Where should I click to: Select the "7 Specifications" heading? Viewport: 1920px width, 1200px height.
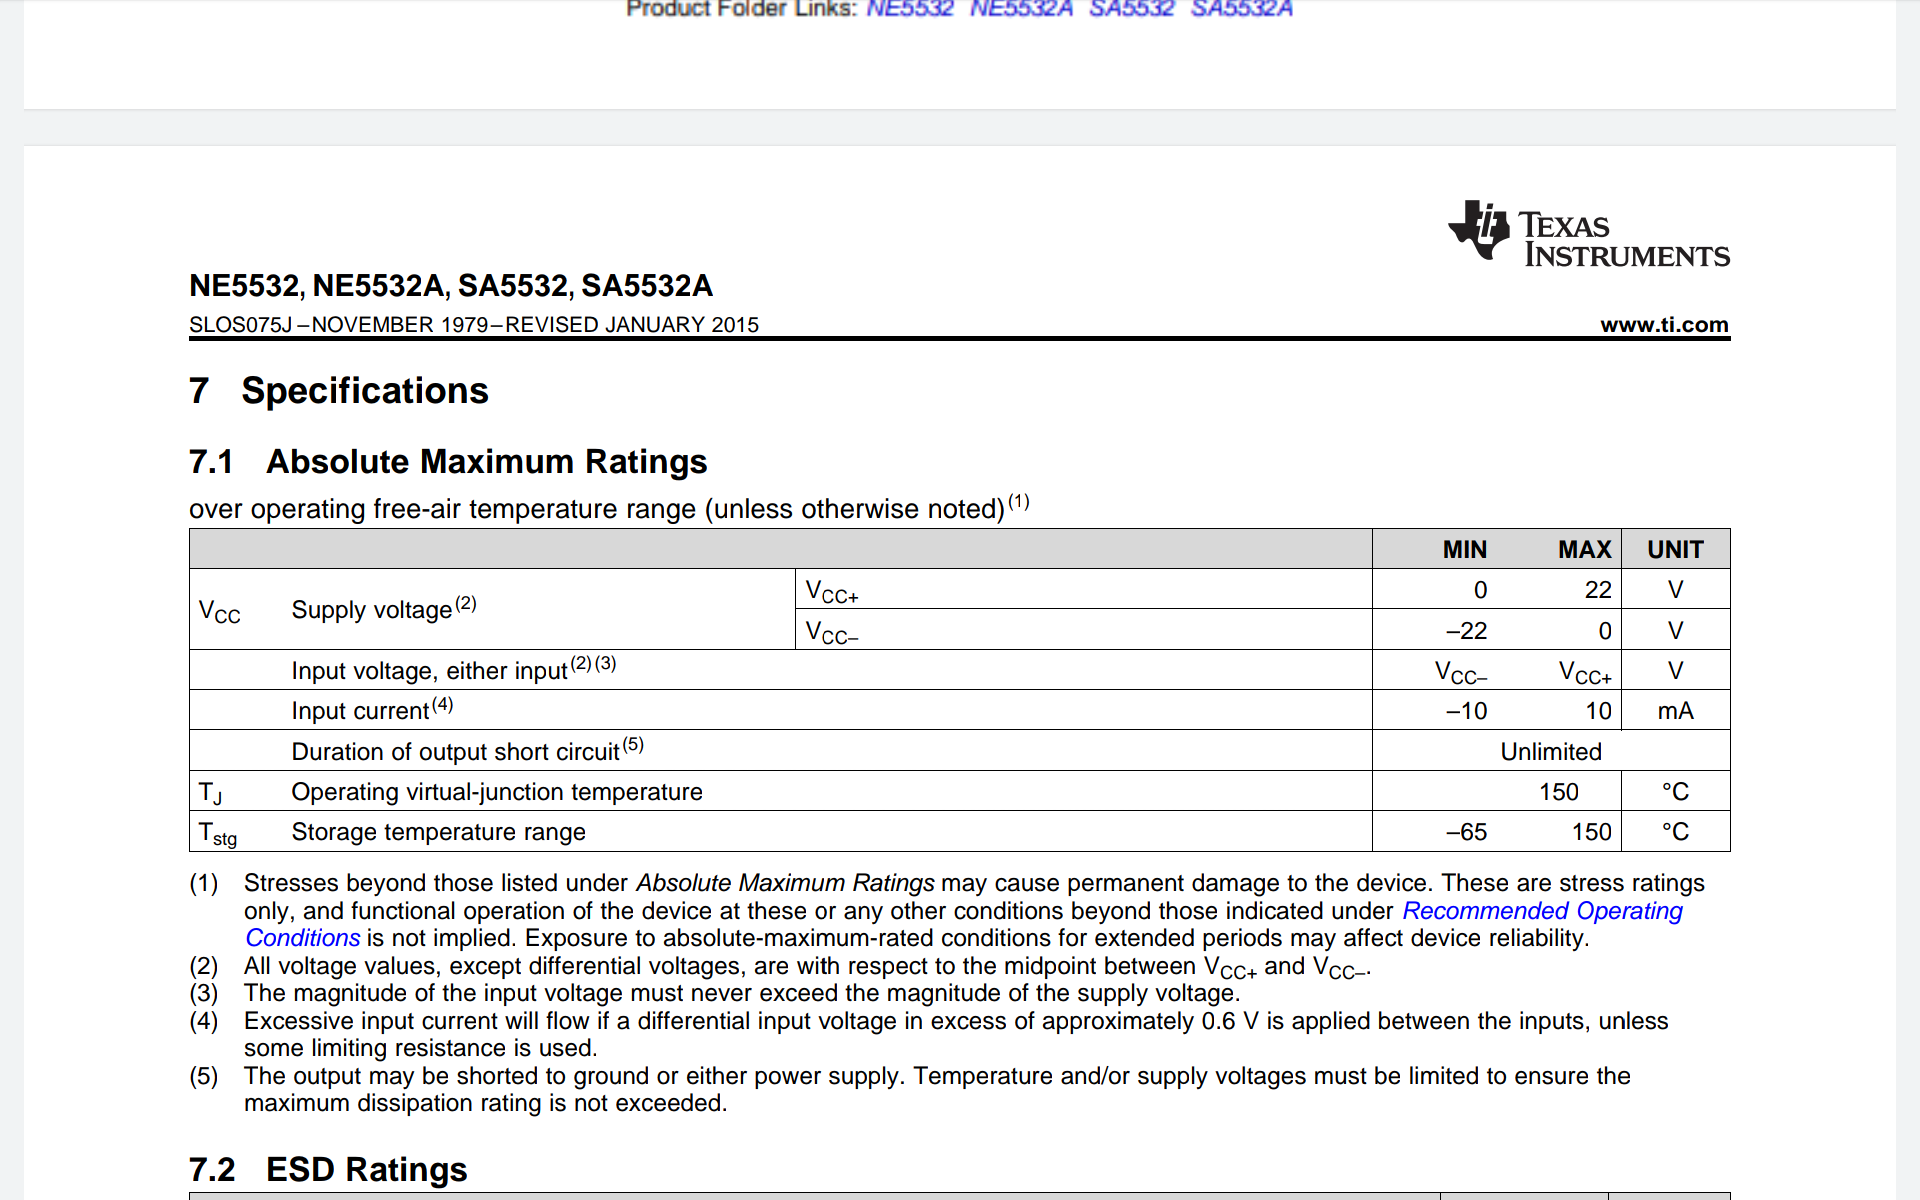click(338, 391)
